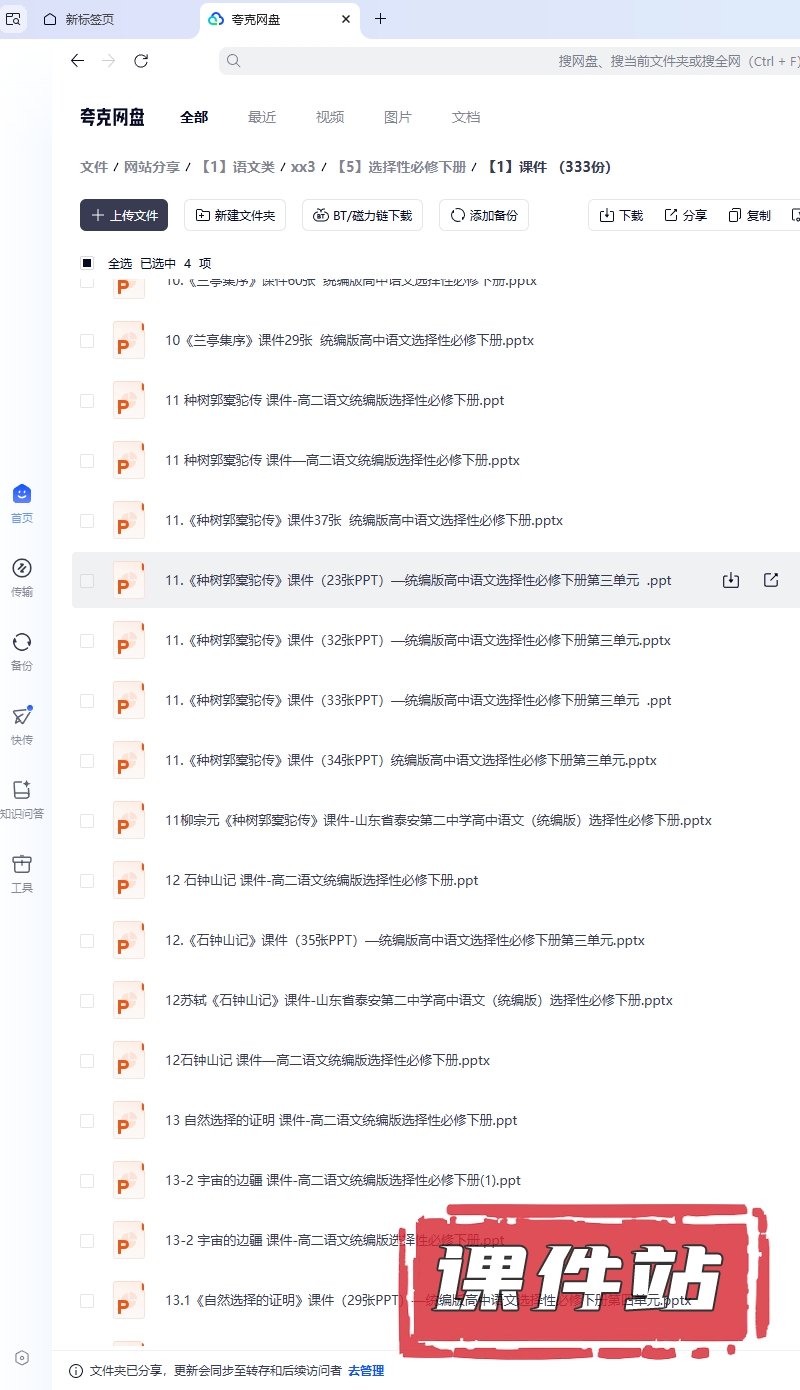This screenshot has height=1390, width=800.
Task: Click the share icon on the highlighted 23张PPT row
Action: [771, 580]
